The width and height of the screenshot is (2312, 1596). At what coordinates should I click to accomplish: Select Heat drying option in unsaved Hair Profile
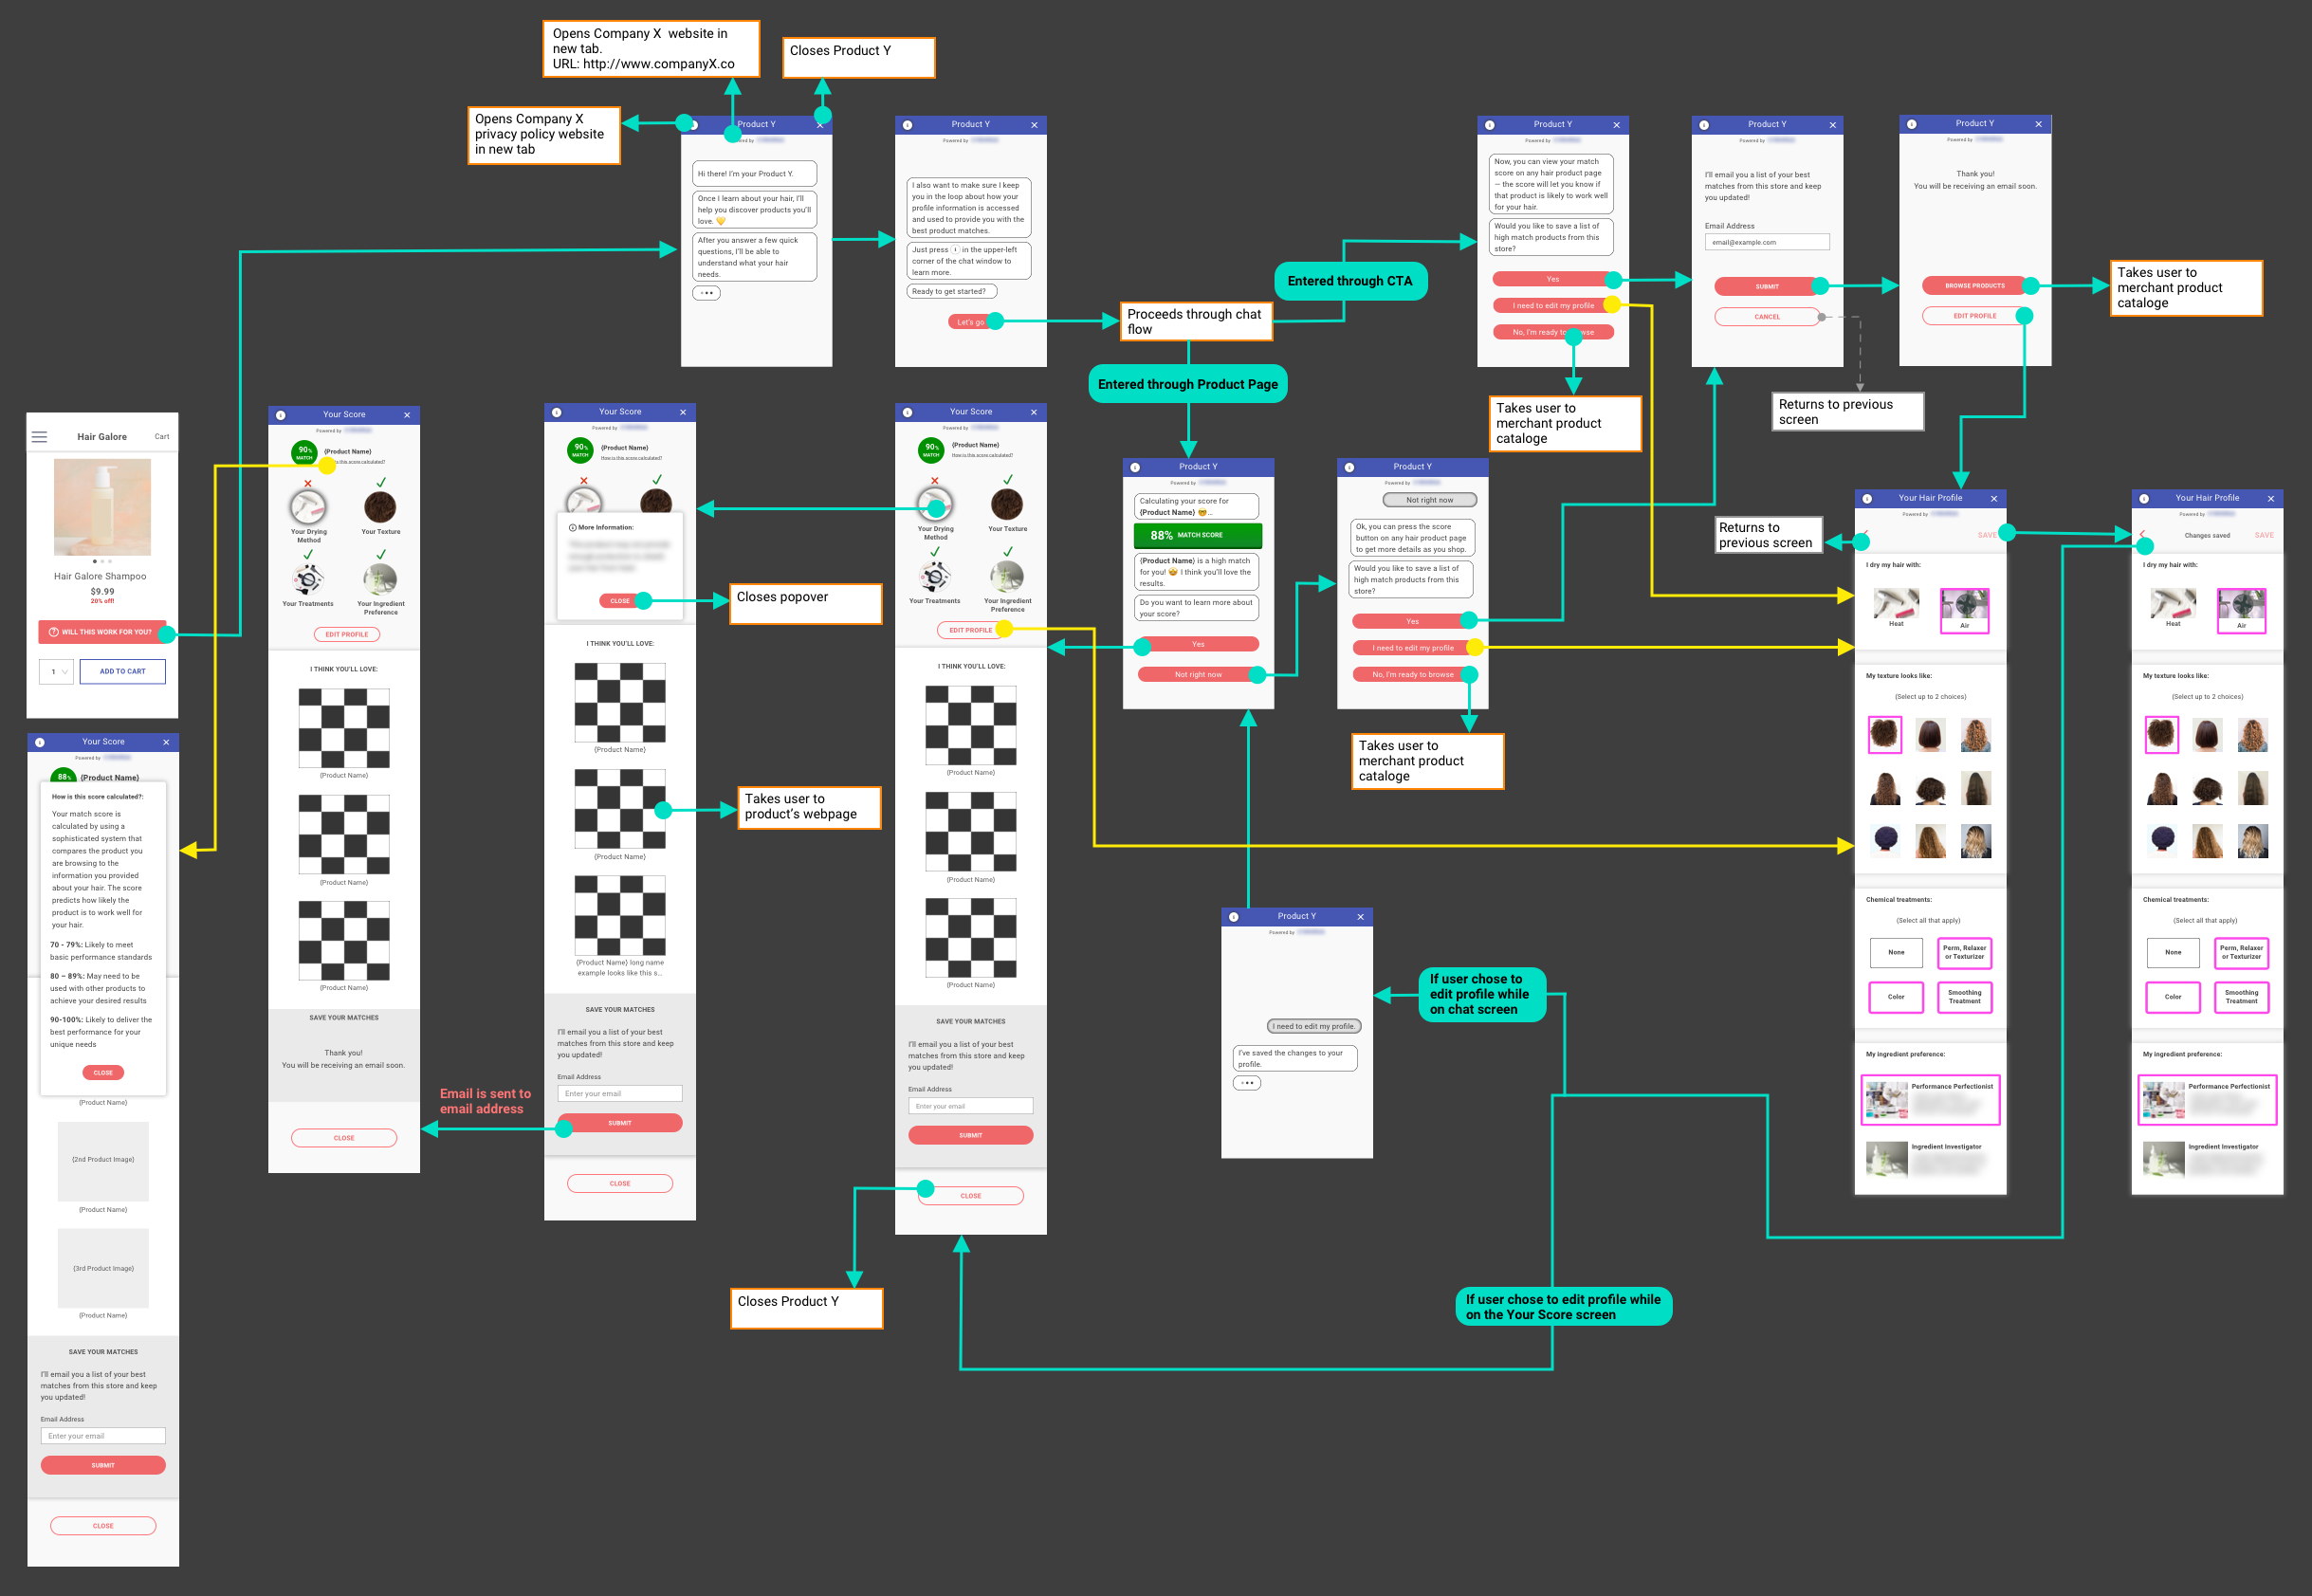[x=1896, y=608]
